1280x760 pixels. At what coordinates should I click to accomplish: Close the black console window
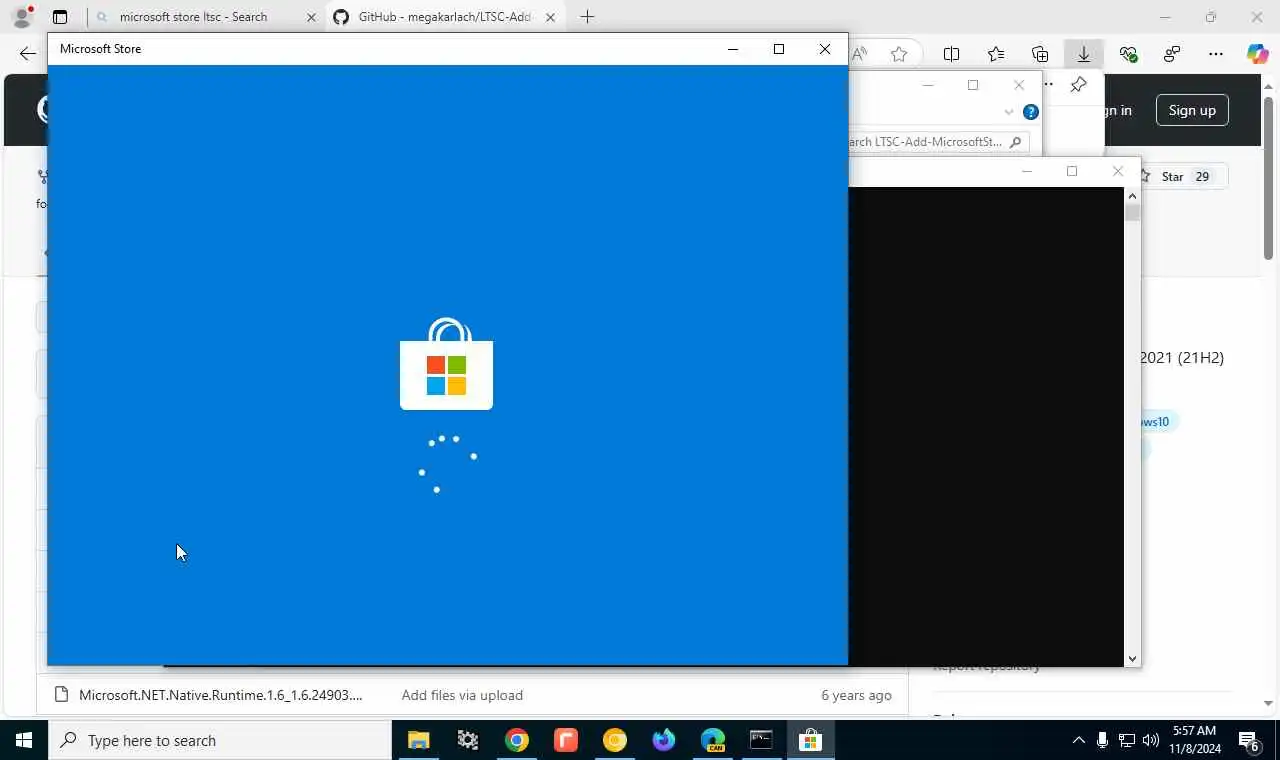[x=1118, y=172]
